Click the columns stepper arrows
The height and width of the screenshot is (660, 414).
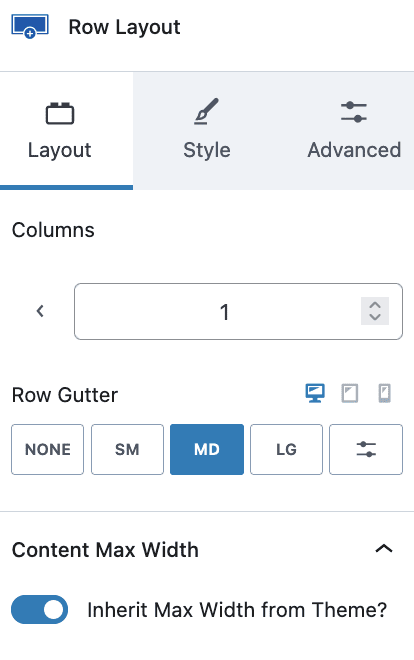(375, 311)
